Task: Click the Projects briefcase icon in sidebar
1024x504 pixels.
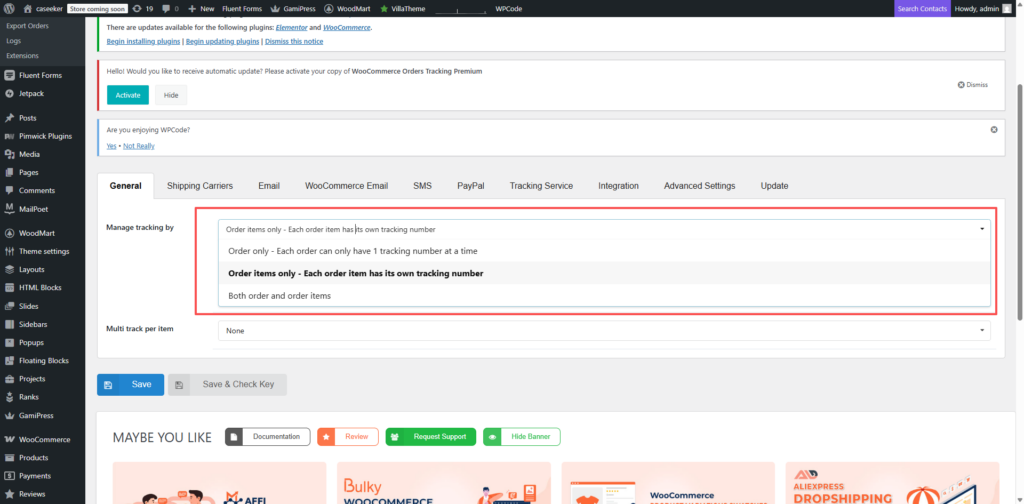Action: 9,379
